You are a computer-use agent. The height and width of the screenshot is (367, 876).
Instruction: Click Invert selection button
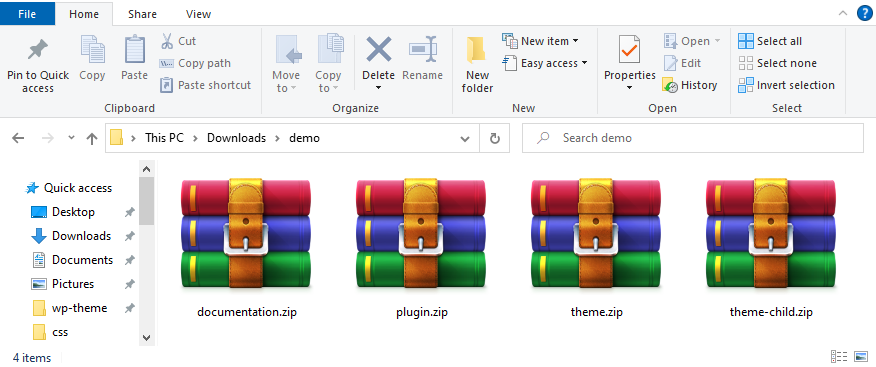(786, 85)
